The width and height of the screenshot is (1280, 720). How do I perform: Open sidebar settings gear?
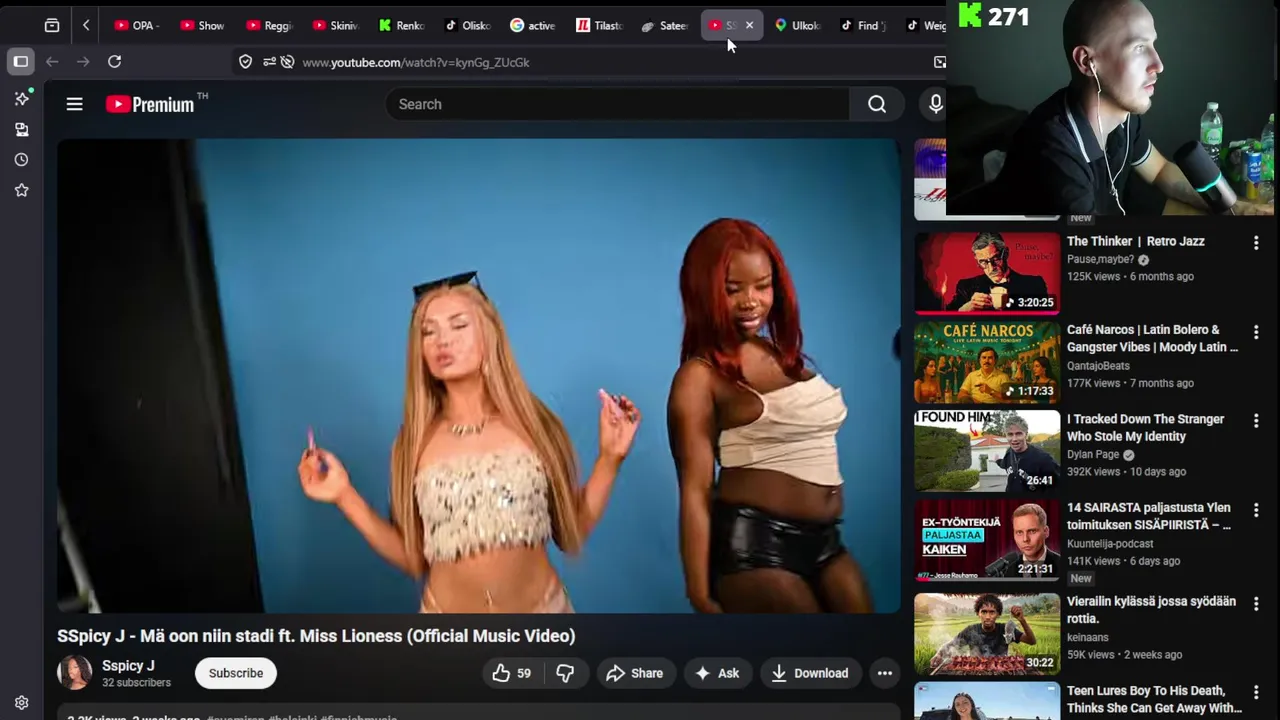click(x=21, y=703)
